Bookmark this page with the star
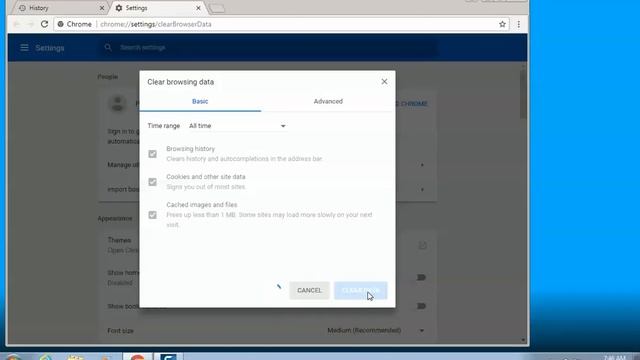This screenshot has height=360, width=640. coord(502,24)
